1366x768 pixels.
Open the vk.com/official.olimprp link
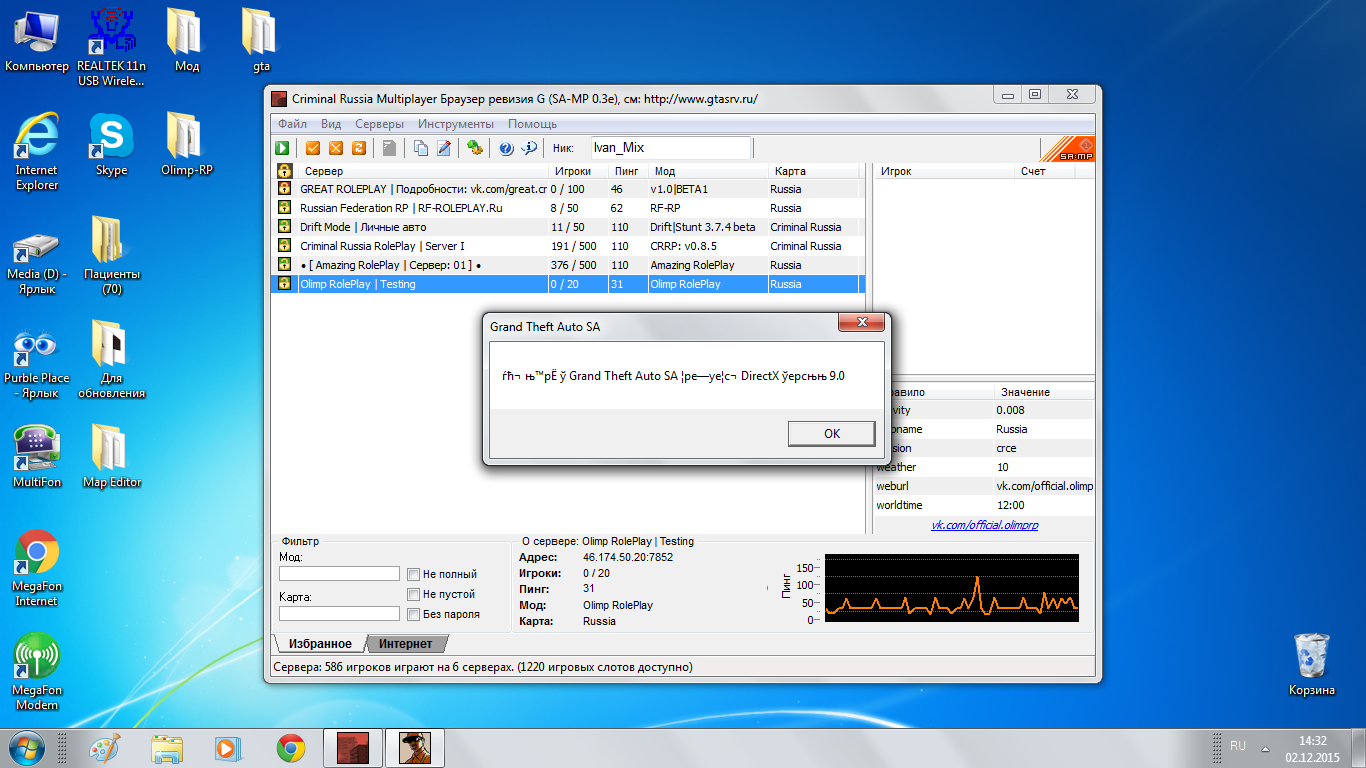(x=985, y=525)
